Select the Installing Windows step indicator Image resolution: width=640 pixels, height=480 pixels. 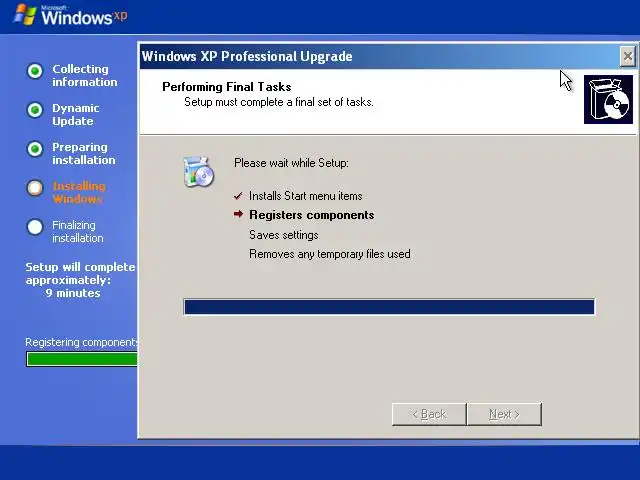point(35,188)
